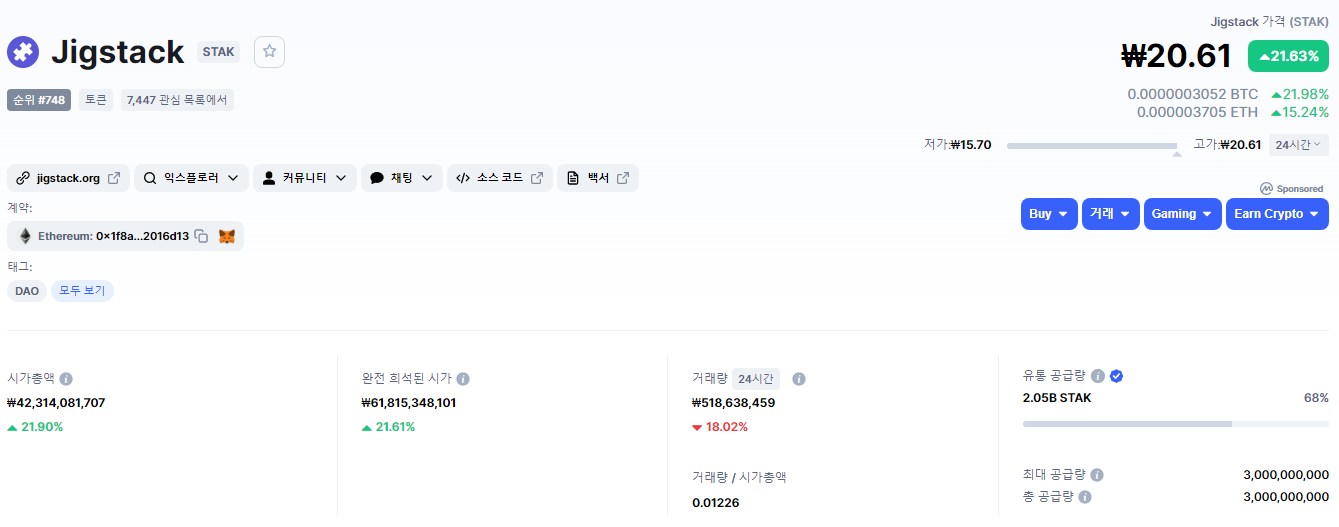Click the document icon on 백서 button
1339x527 pixels.
coord(573,178)
